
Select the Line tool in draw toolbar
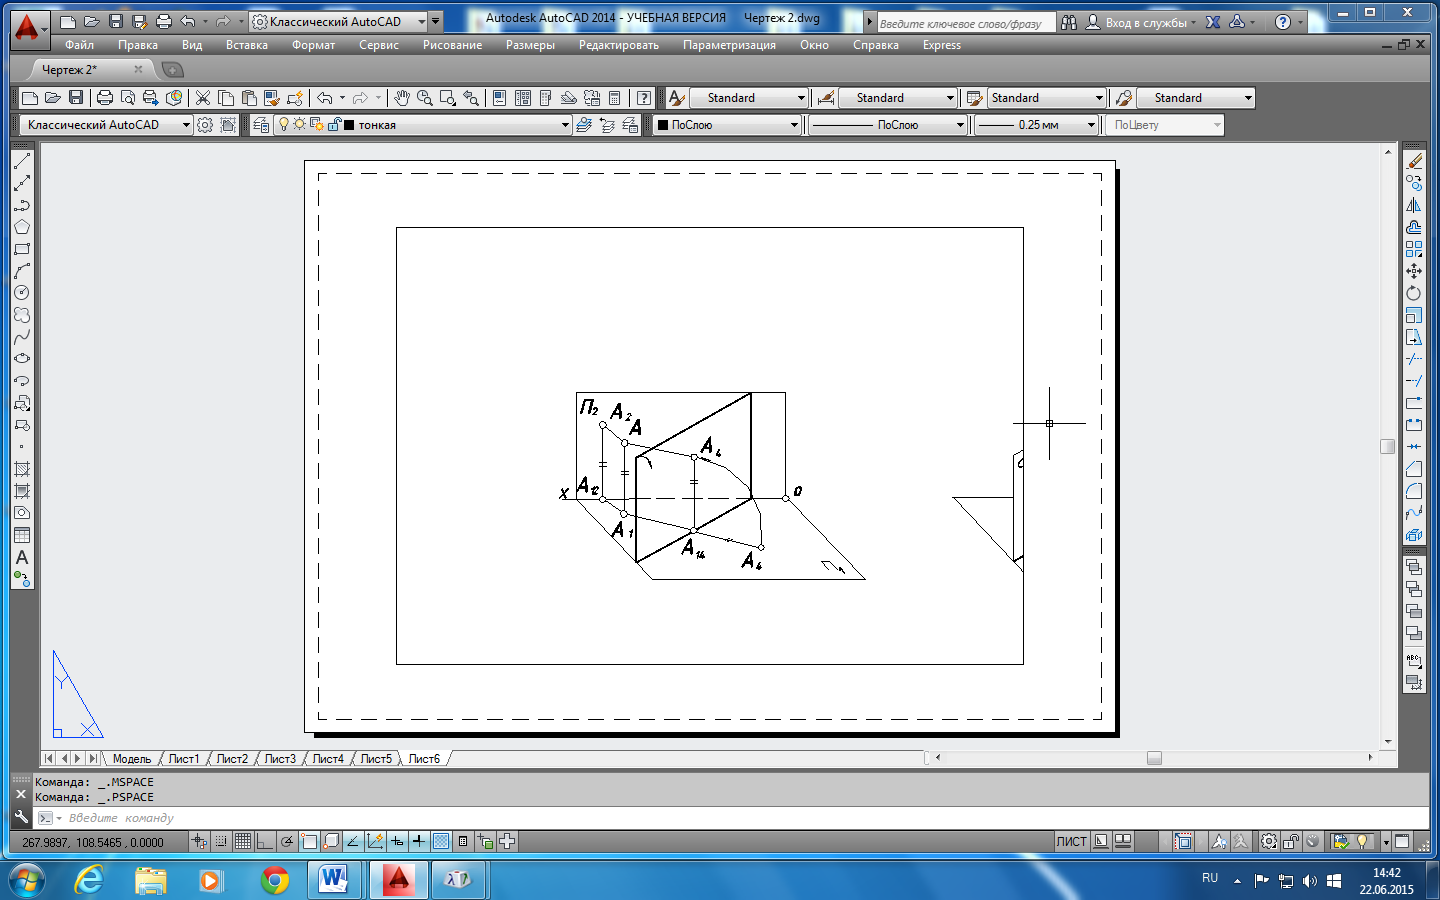pyautogui.click(x=22, y=161)
